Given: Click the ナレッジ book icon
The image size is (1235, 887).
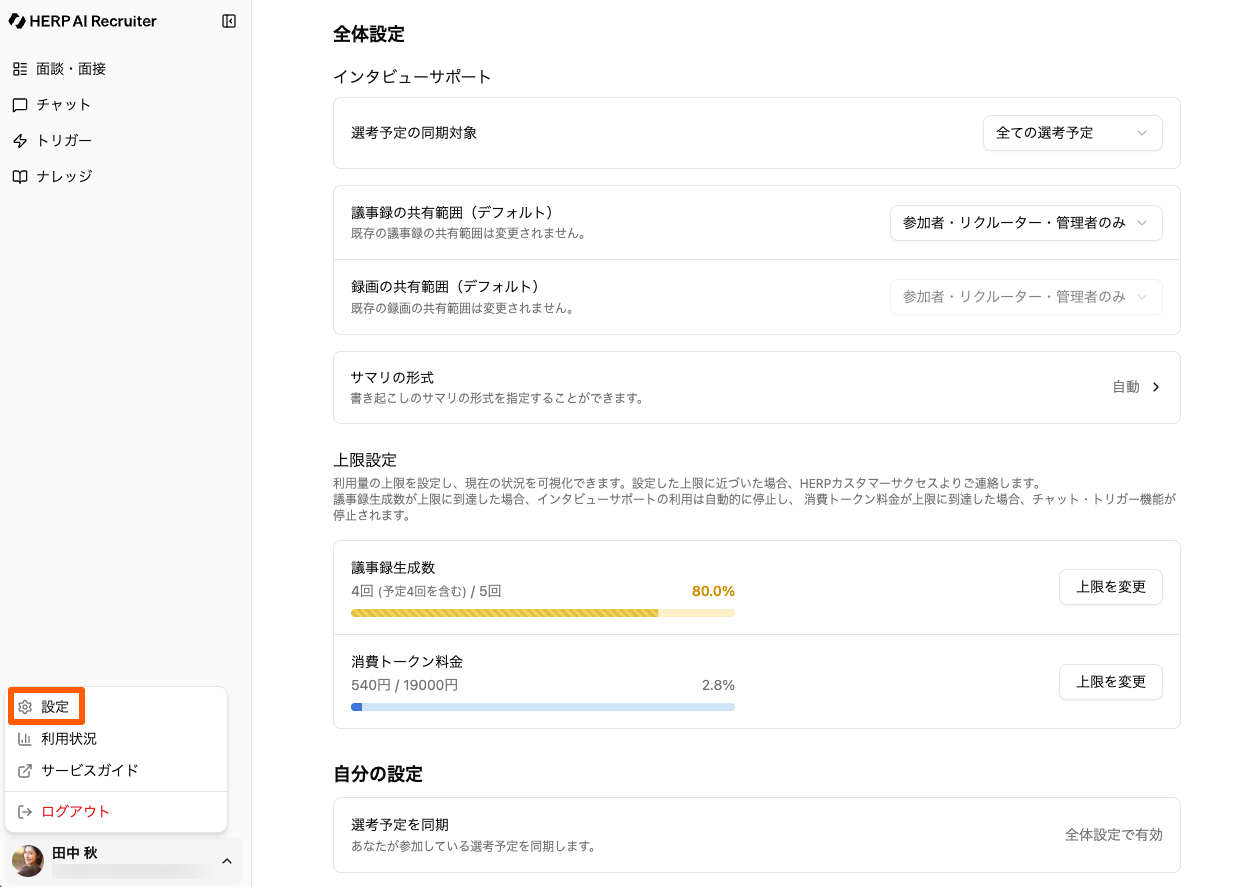Looking at the screenshot, I should [20, 177].
